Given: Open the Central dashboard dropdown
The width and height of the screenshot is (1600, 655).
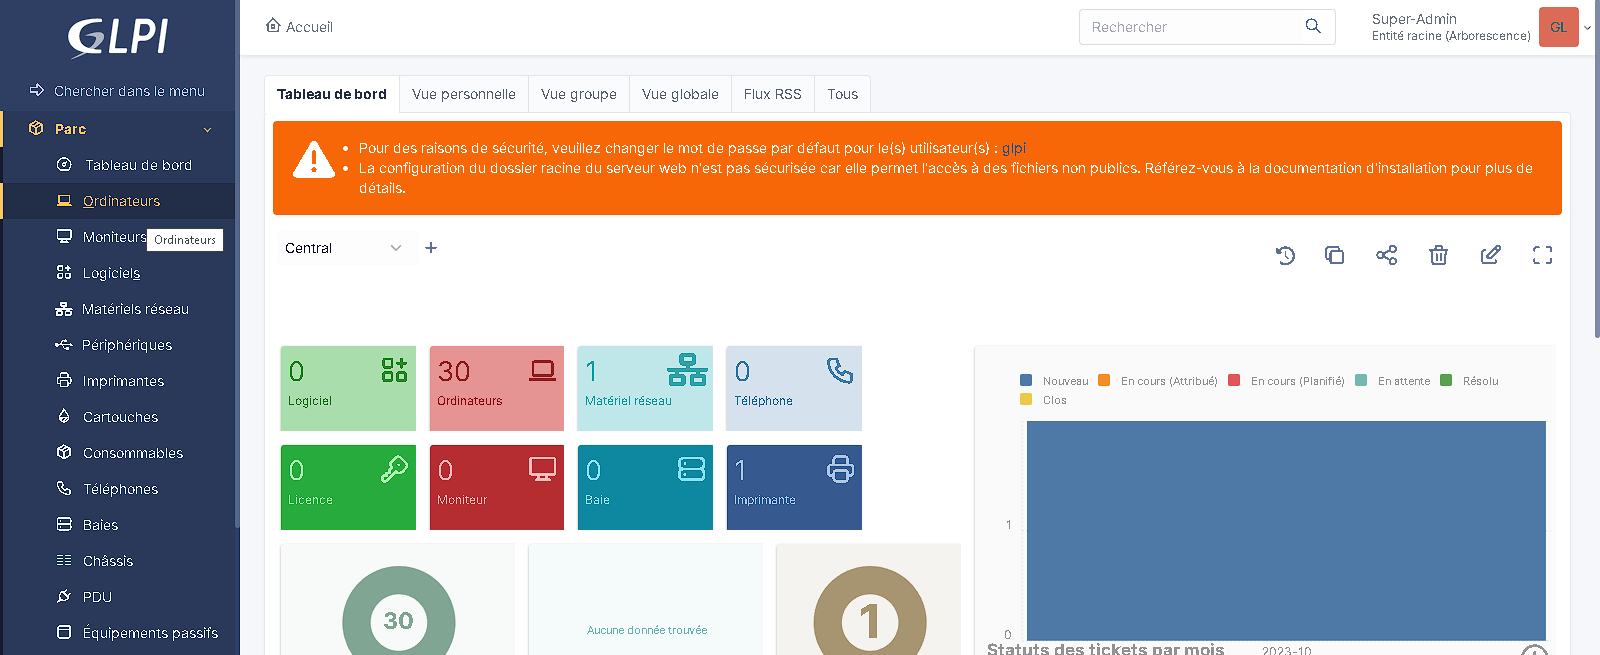Looking at the screenshot, I should (x=343, y=248).
